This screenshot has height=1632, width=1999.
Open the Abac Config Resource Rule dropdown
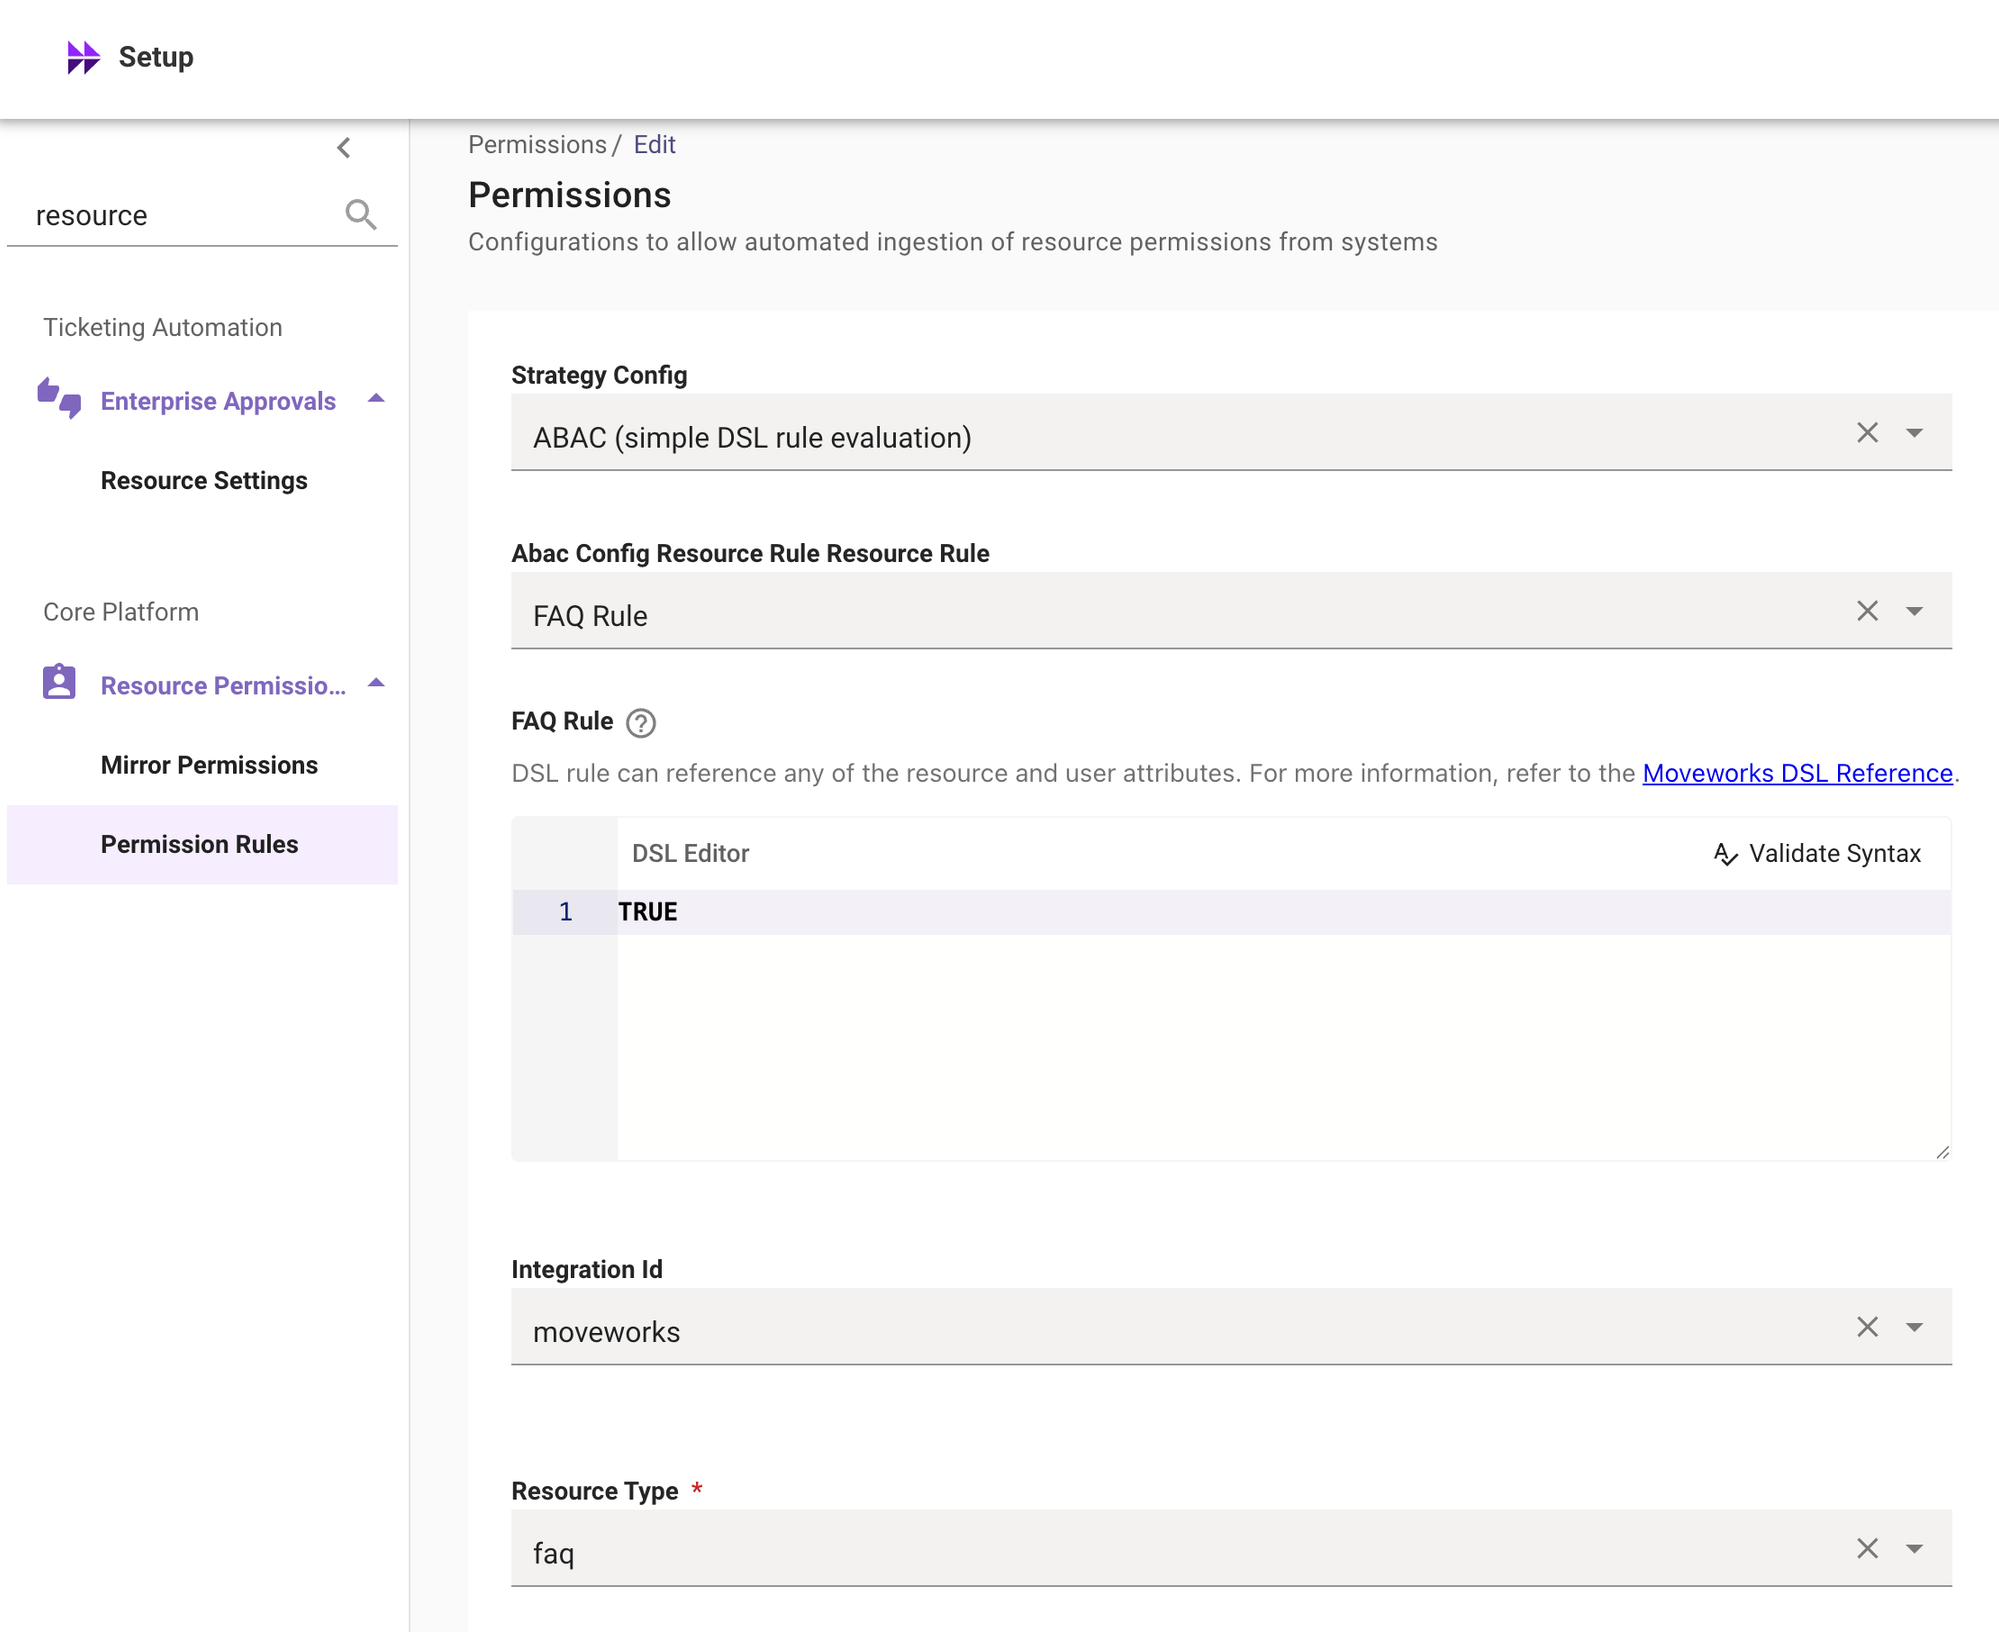coord(1914,611)
